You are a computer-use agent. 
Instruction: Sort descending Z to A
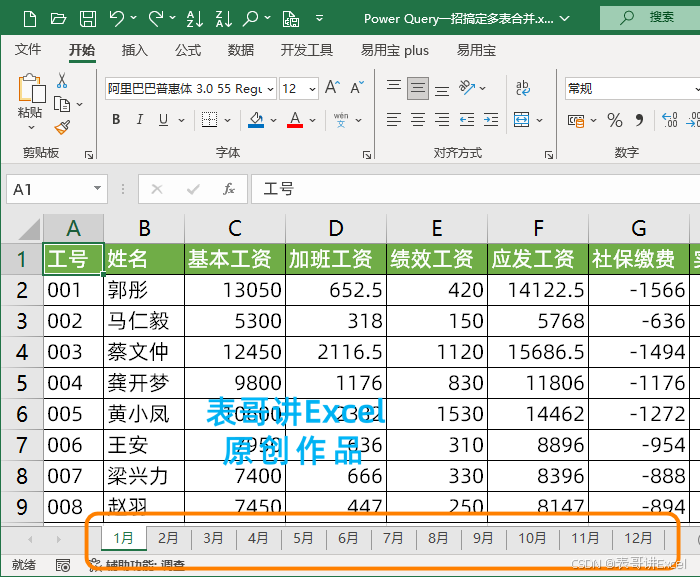click(x=223, y=19)
